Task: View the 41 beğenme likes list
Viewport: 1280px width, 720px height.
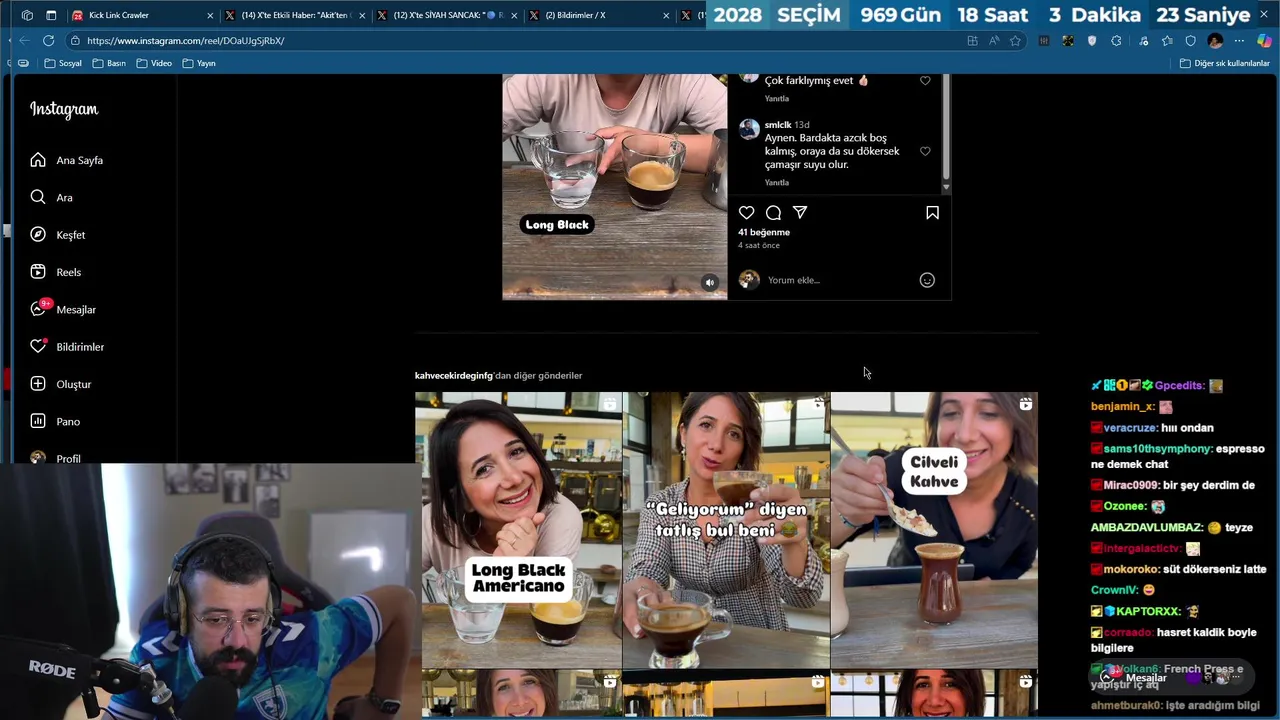Action: click(764, 232)
